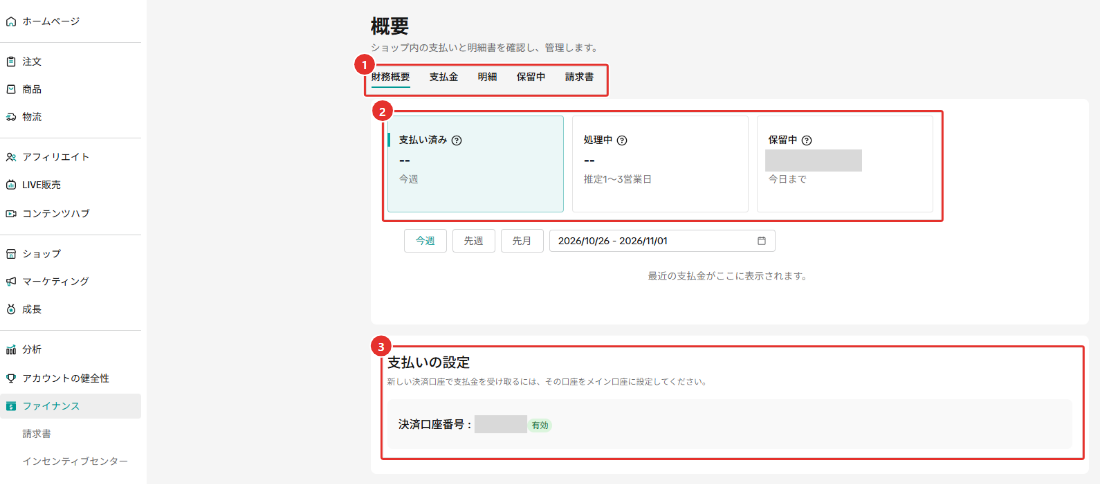
Task: Click the bag icon next to 商品
Action: coord(11,89)
